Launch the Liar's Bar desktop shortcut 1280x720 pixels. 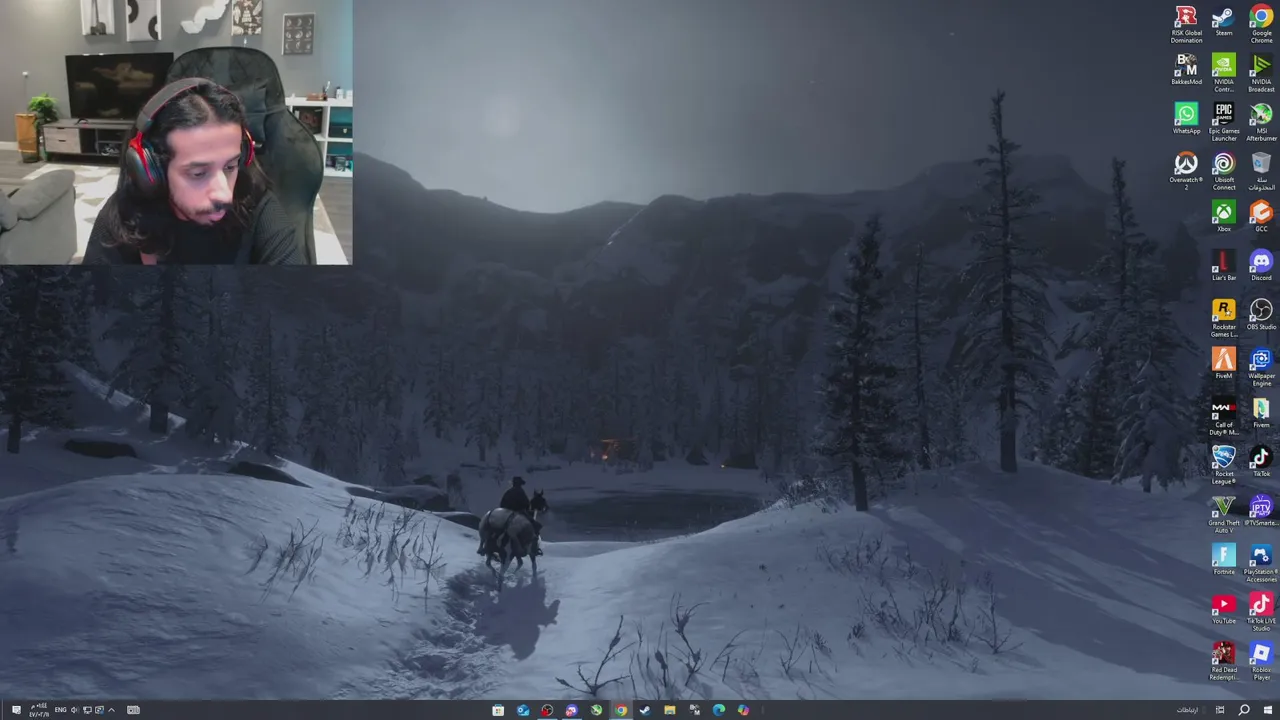pos(1223,263)
